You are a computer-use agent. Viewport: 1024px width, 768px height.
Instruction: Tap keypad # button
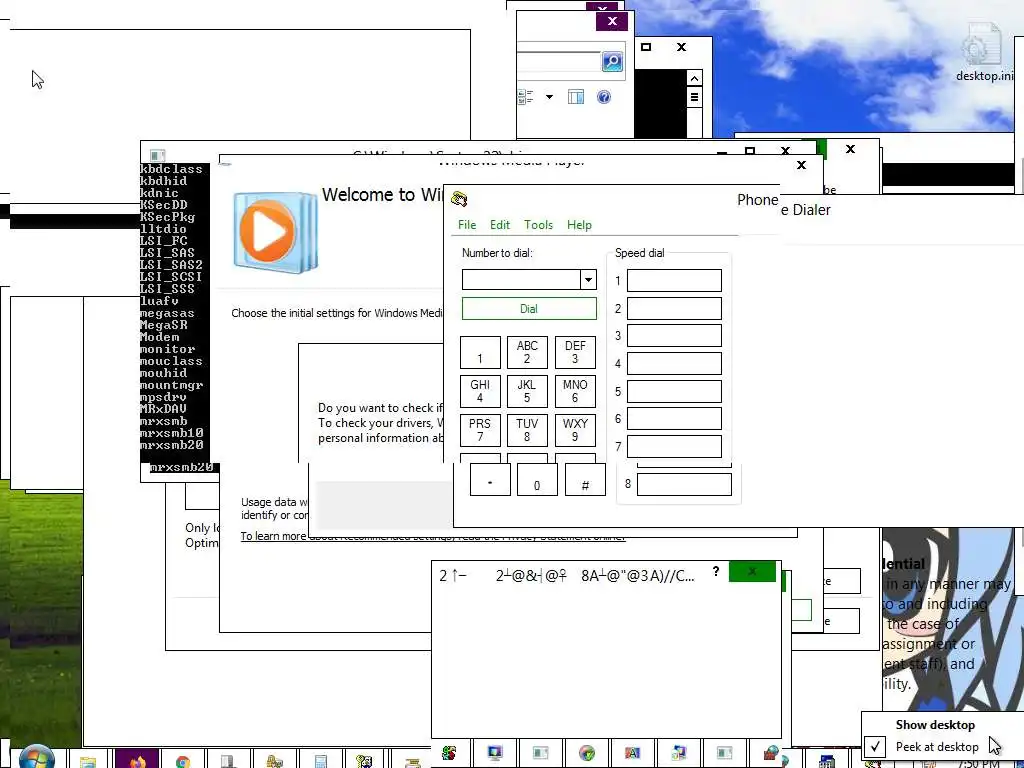tap(585, 480)
